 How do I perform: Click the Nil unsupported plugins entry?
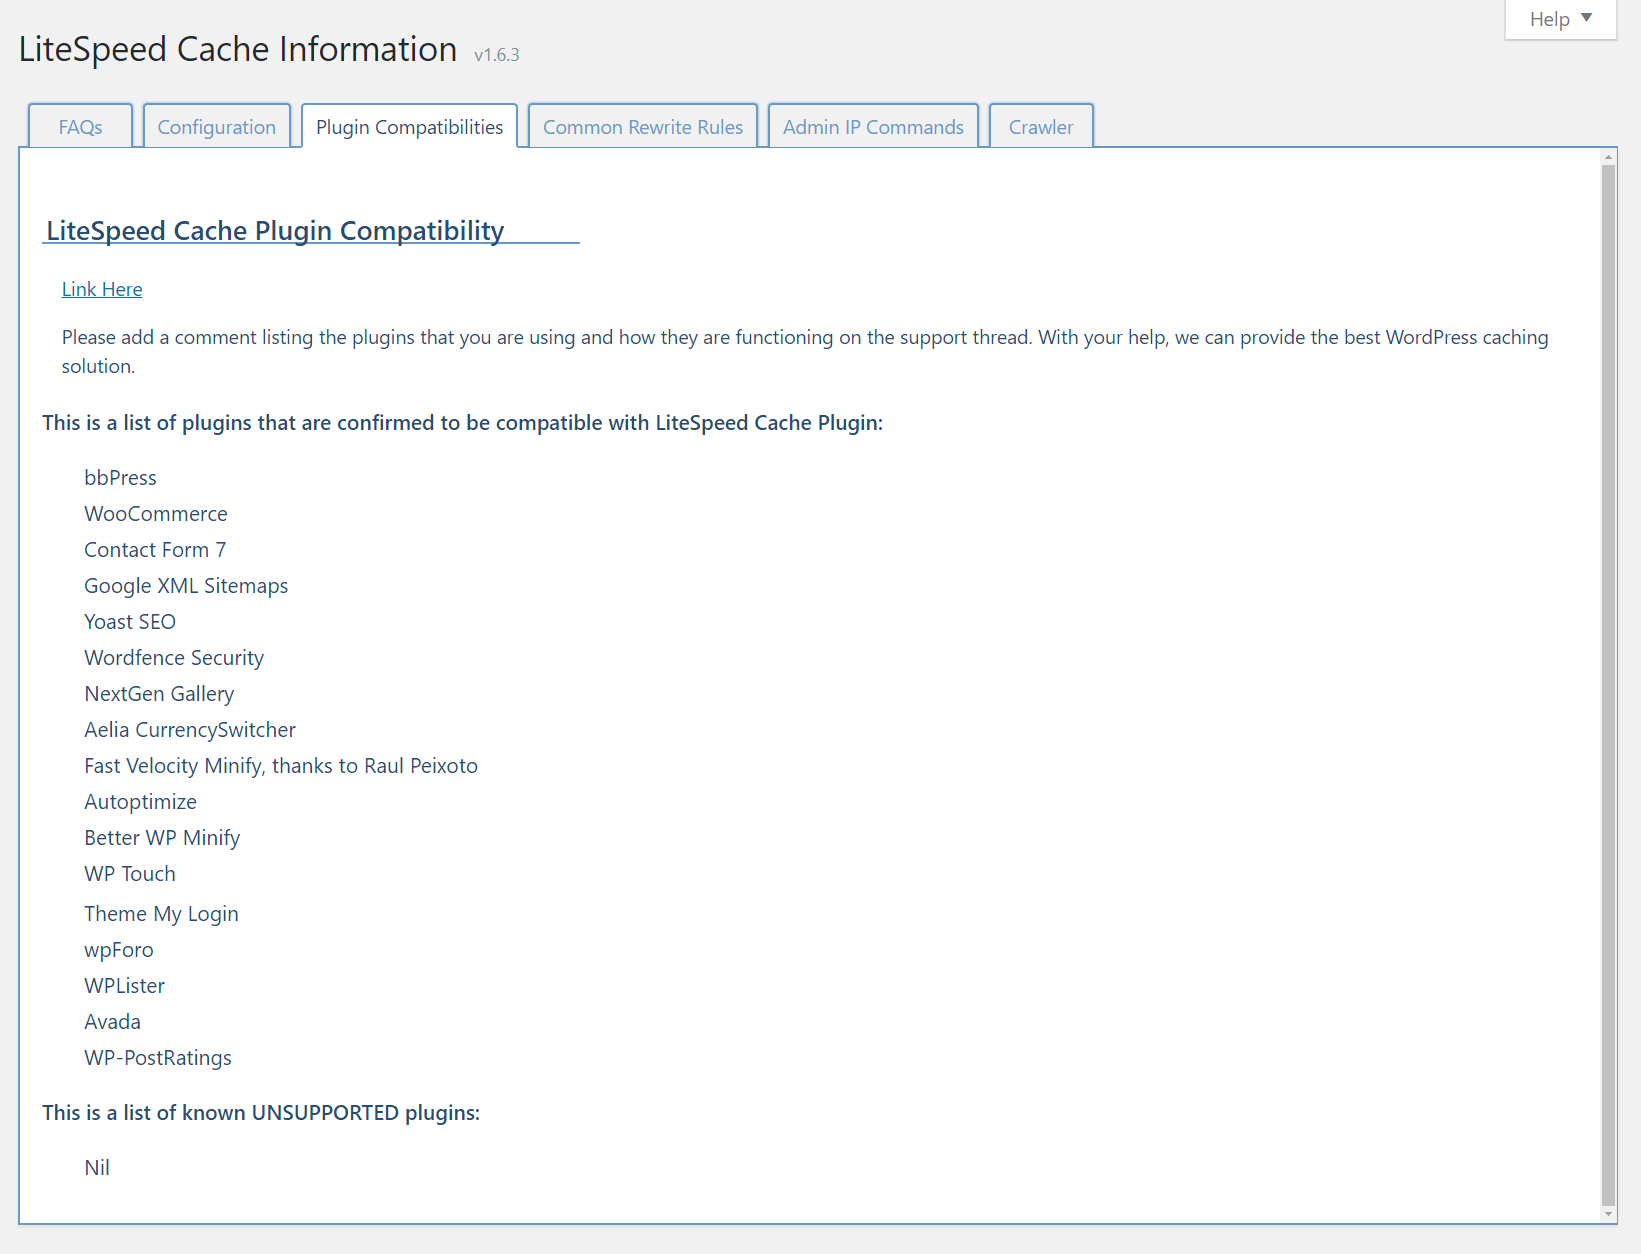coord(97,1168)
